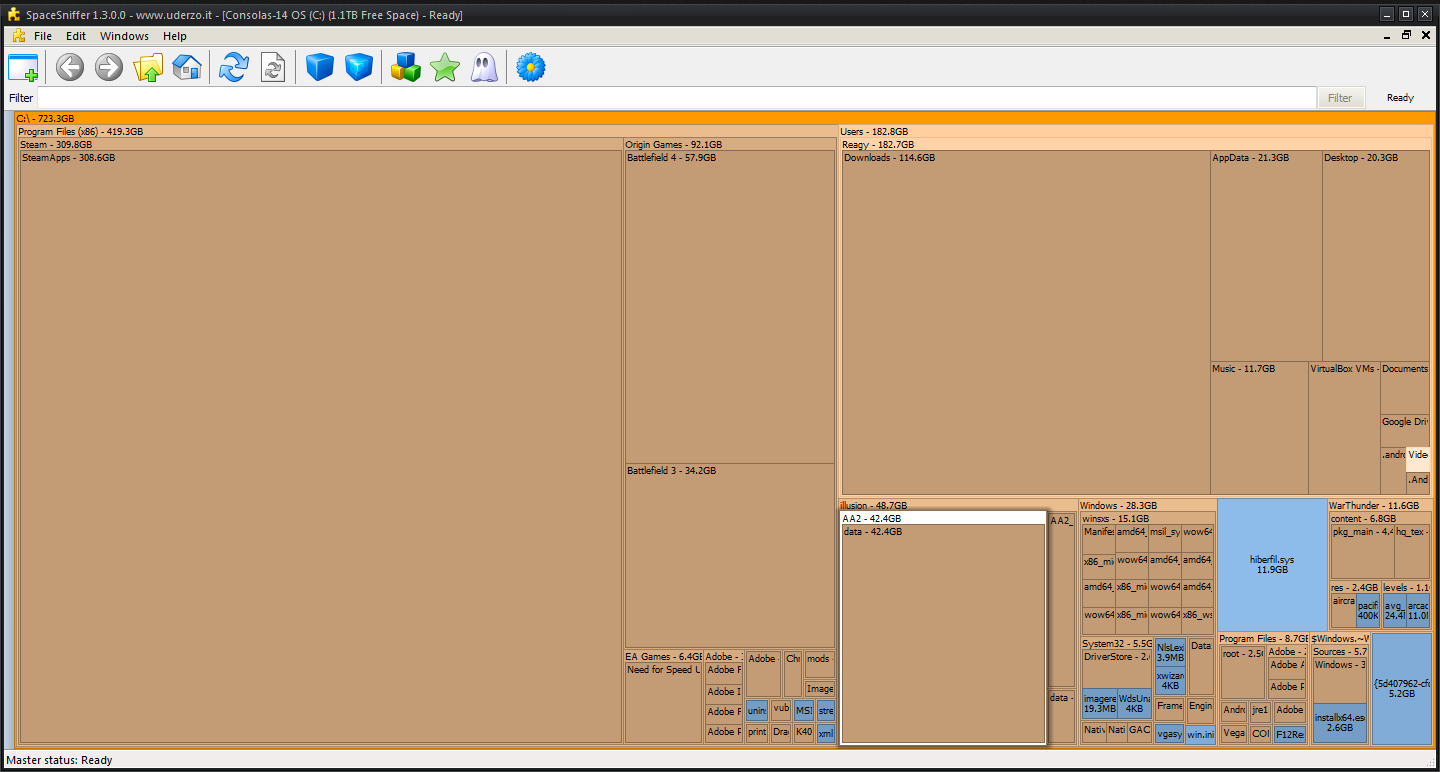1440x772 pixels.
Task: Select the F12Re file block
Action: [x=1290, y=734]
